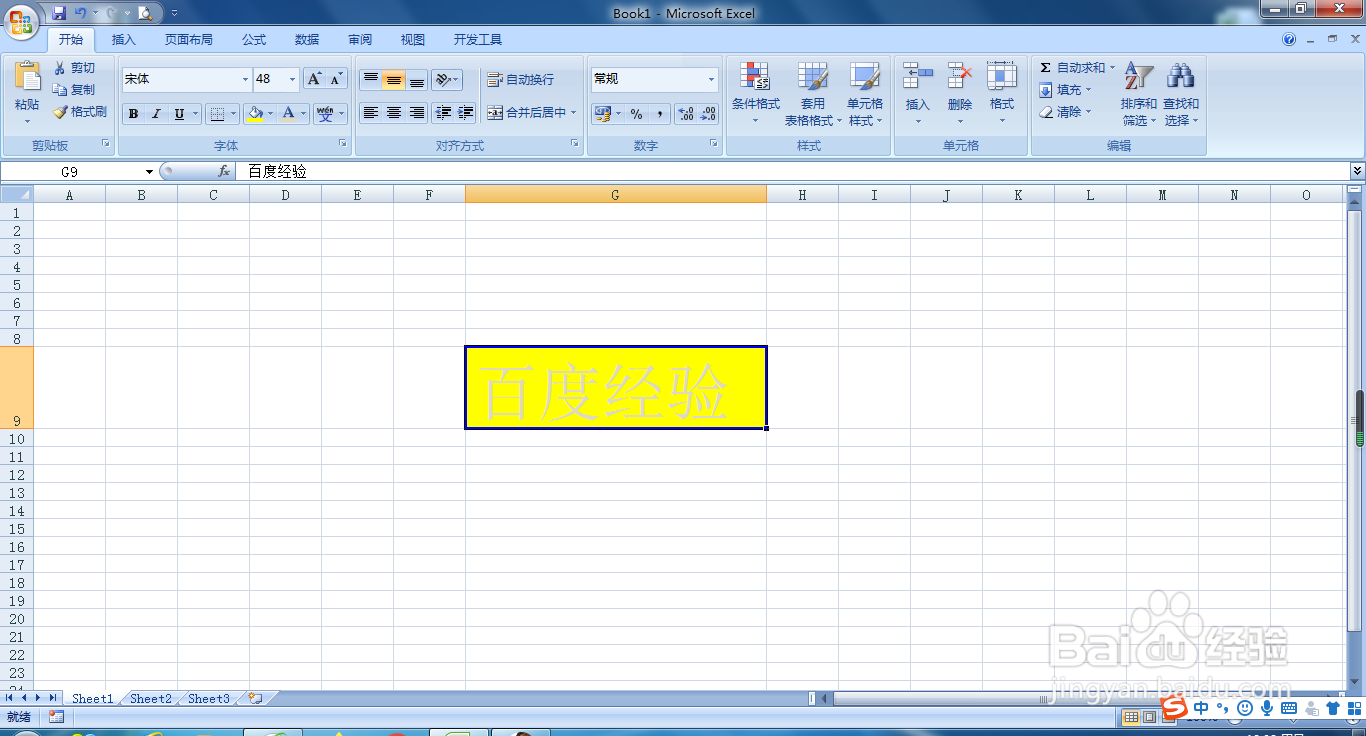The height and width of the screenshot is (736, 1366).
Task: Center text horizontally
Action: click(394, 113)
